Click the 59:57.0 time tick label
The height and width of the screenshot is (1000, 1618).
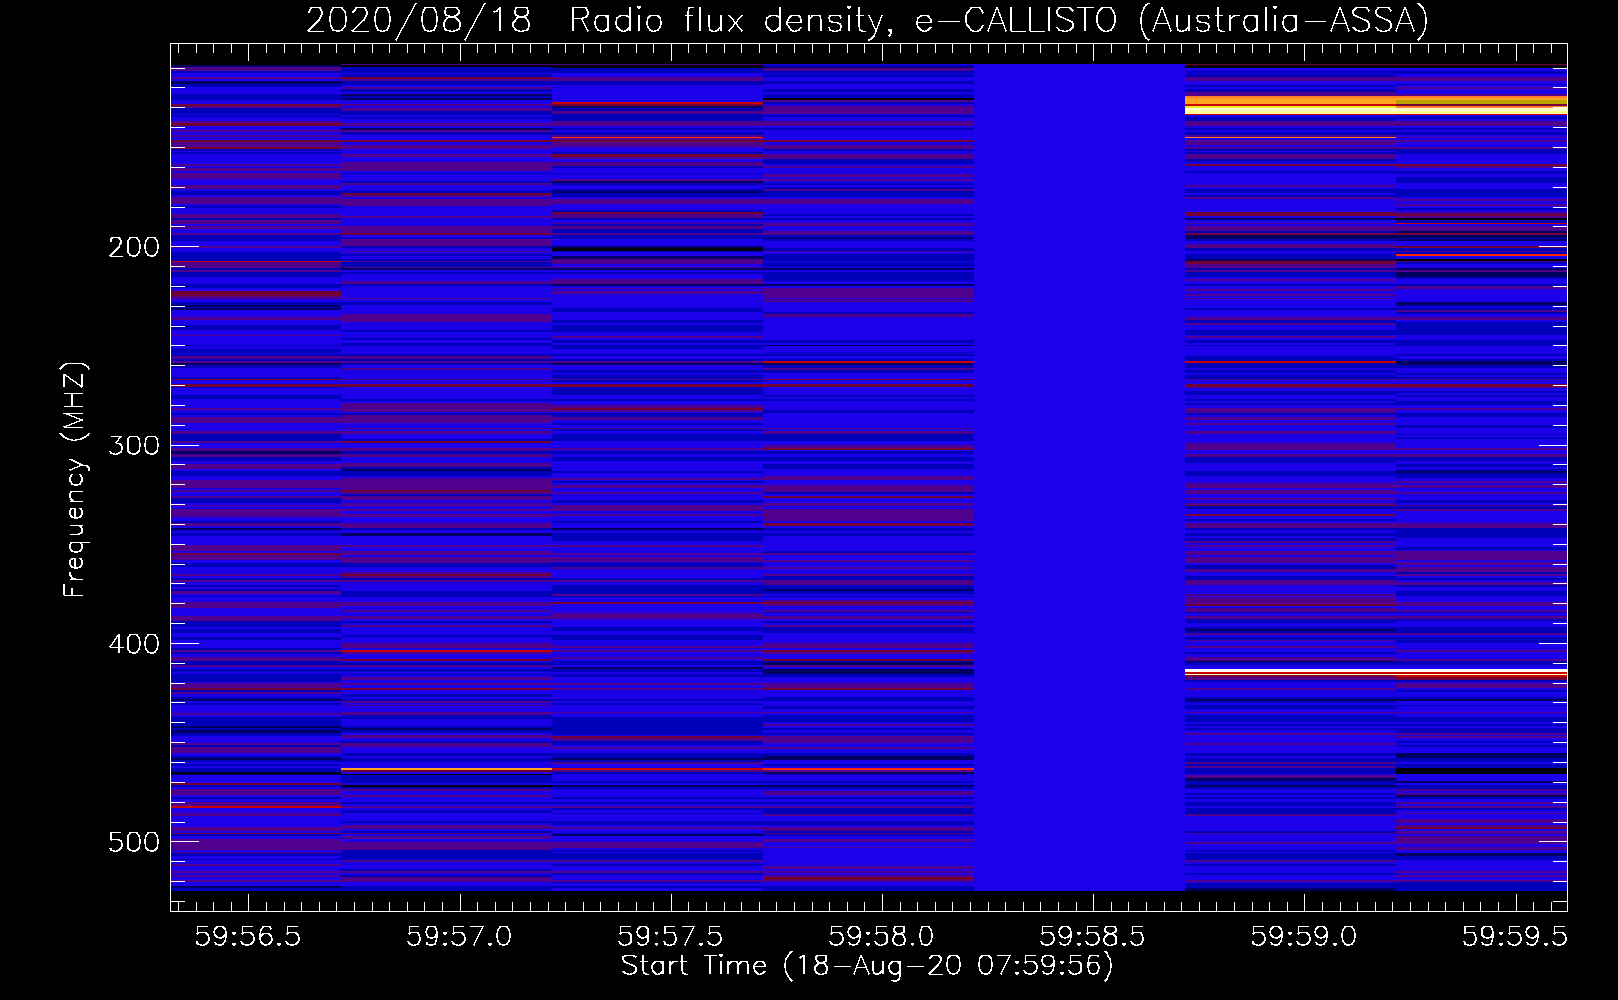(x=459, y=936)
